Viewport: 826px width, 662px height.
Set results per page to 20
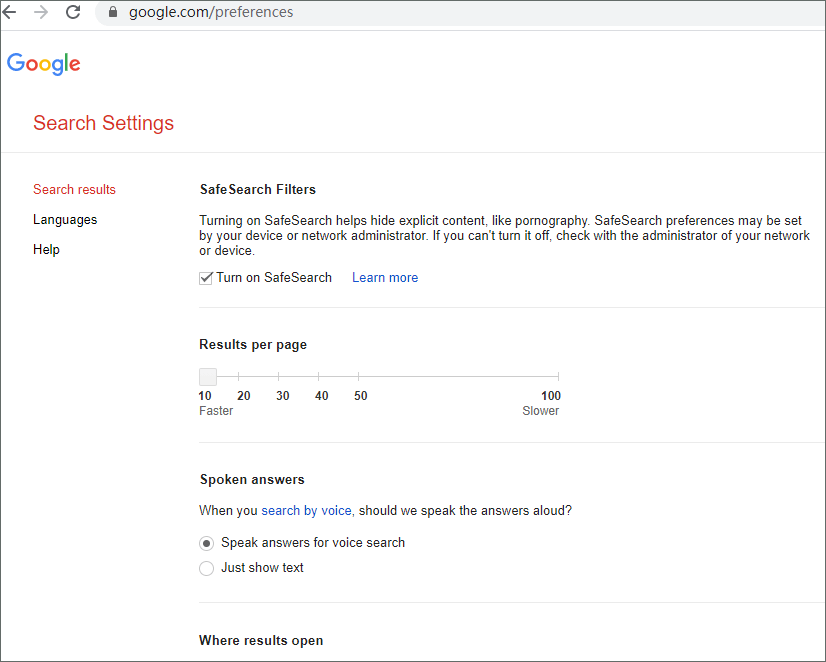pyautogui.click(x=239, y=377)
